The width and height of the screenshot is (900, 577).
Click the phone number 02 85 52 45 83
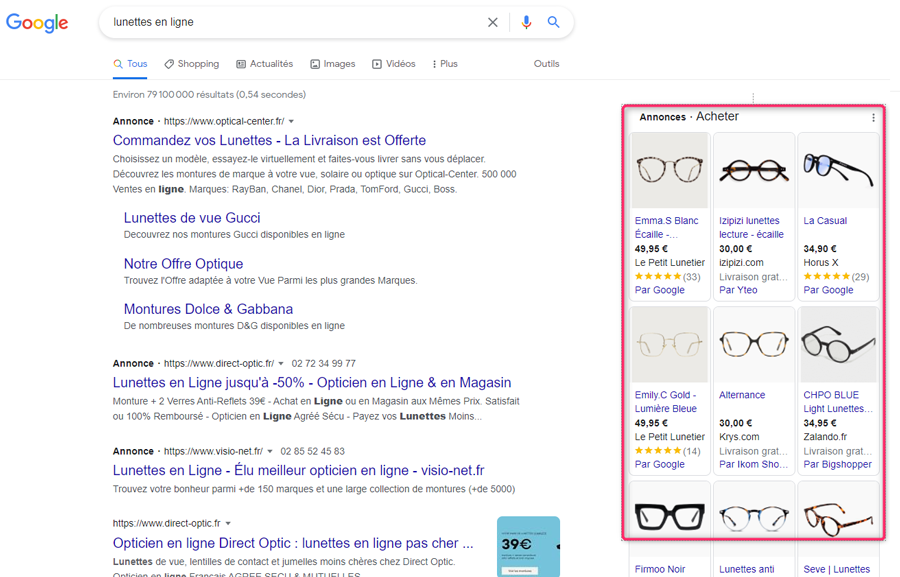[x=313, y=452]
